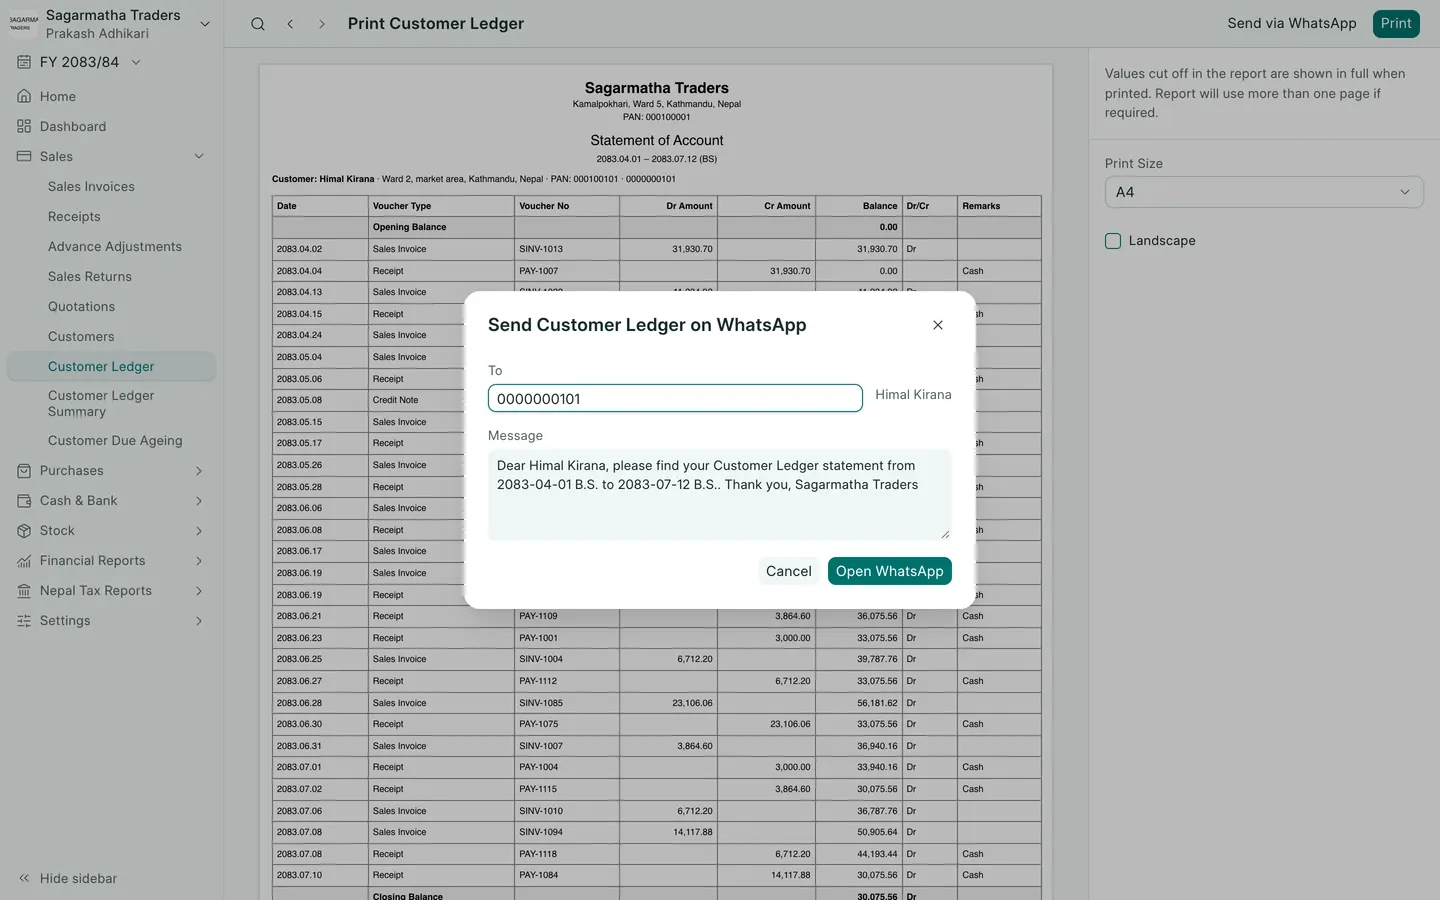This screenshot has width=1440, height=900.
Task: Click inside the Message text area
Action: pyautogui.click(x=720, y=495)
